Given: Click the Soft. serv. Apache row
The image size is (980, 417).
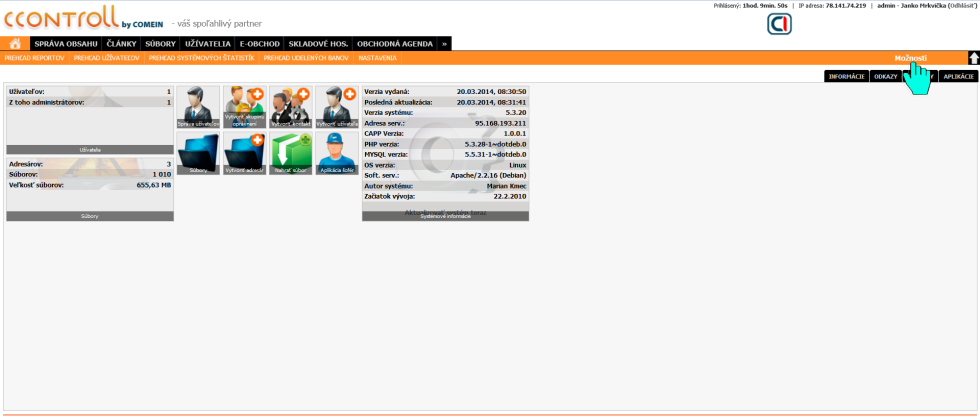Looking at the screenshot, I should pyautogui.click(x=446, y=176).
